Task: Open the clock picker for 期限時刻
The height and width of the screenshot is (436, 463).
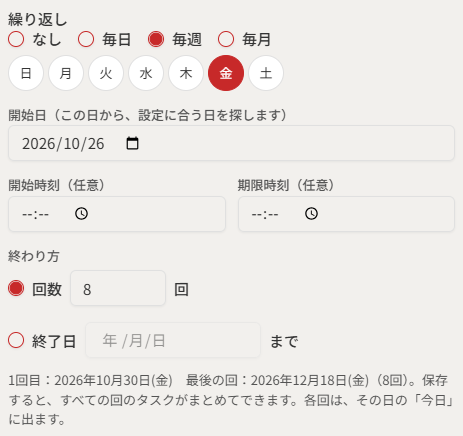Action: pos(311,214)
